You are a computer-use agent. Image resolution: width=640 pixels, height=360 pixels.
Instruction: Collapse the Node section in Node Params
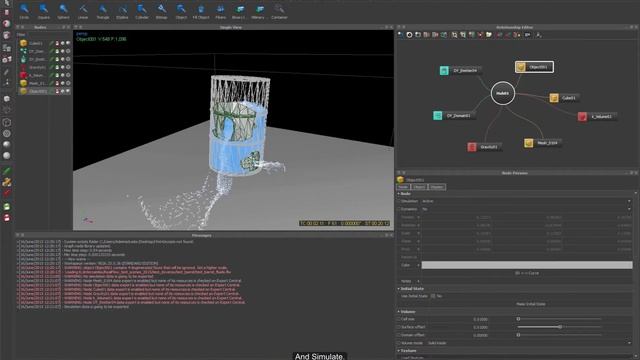coord(399,194)
